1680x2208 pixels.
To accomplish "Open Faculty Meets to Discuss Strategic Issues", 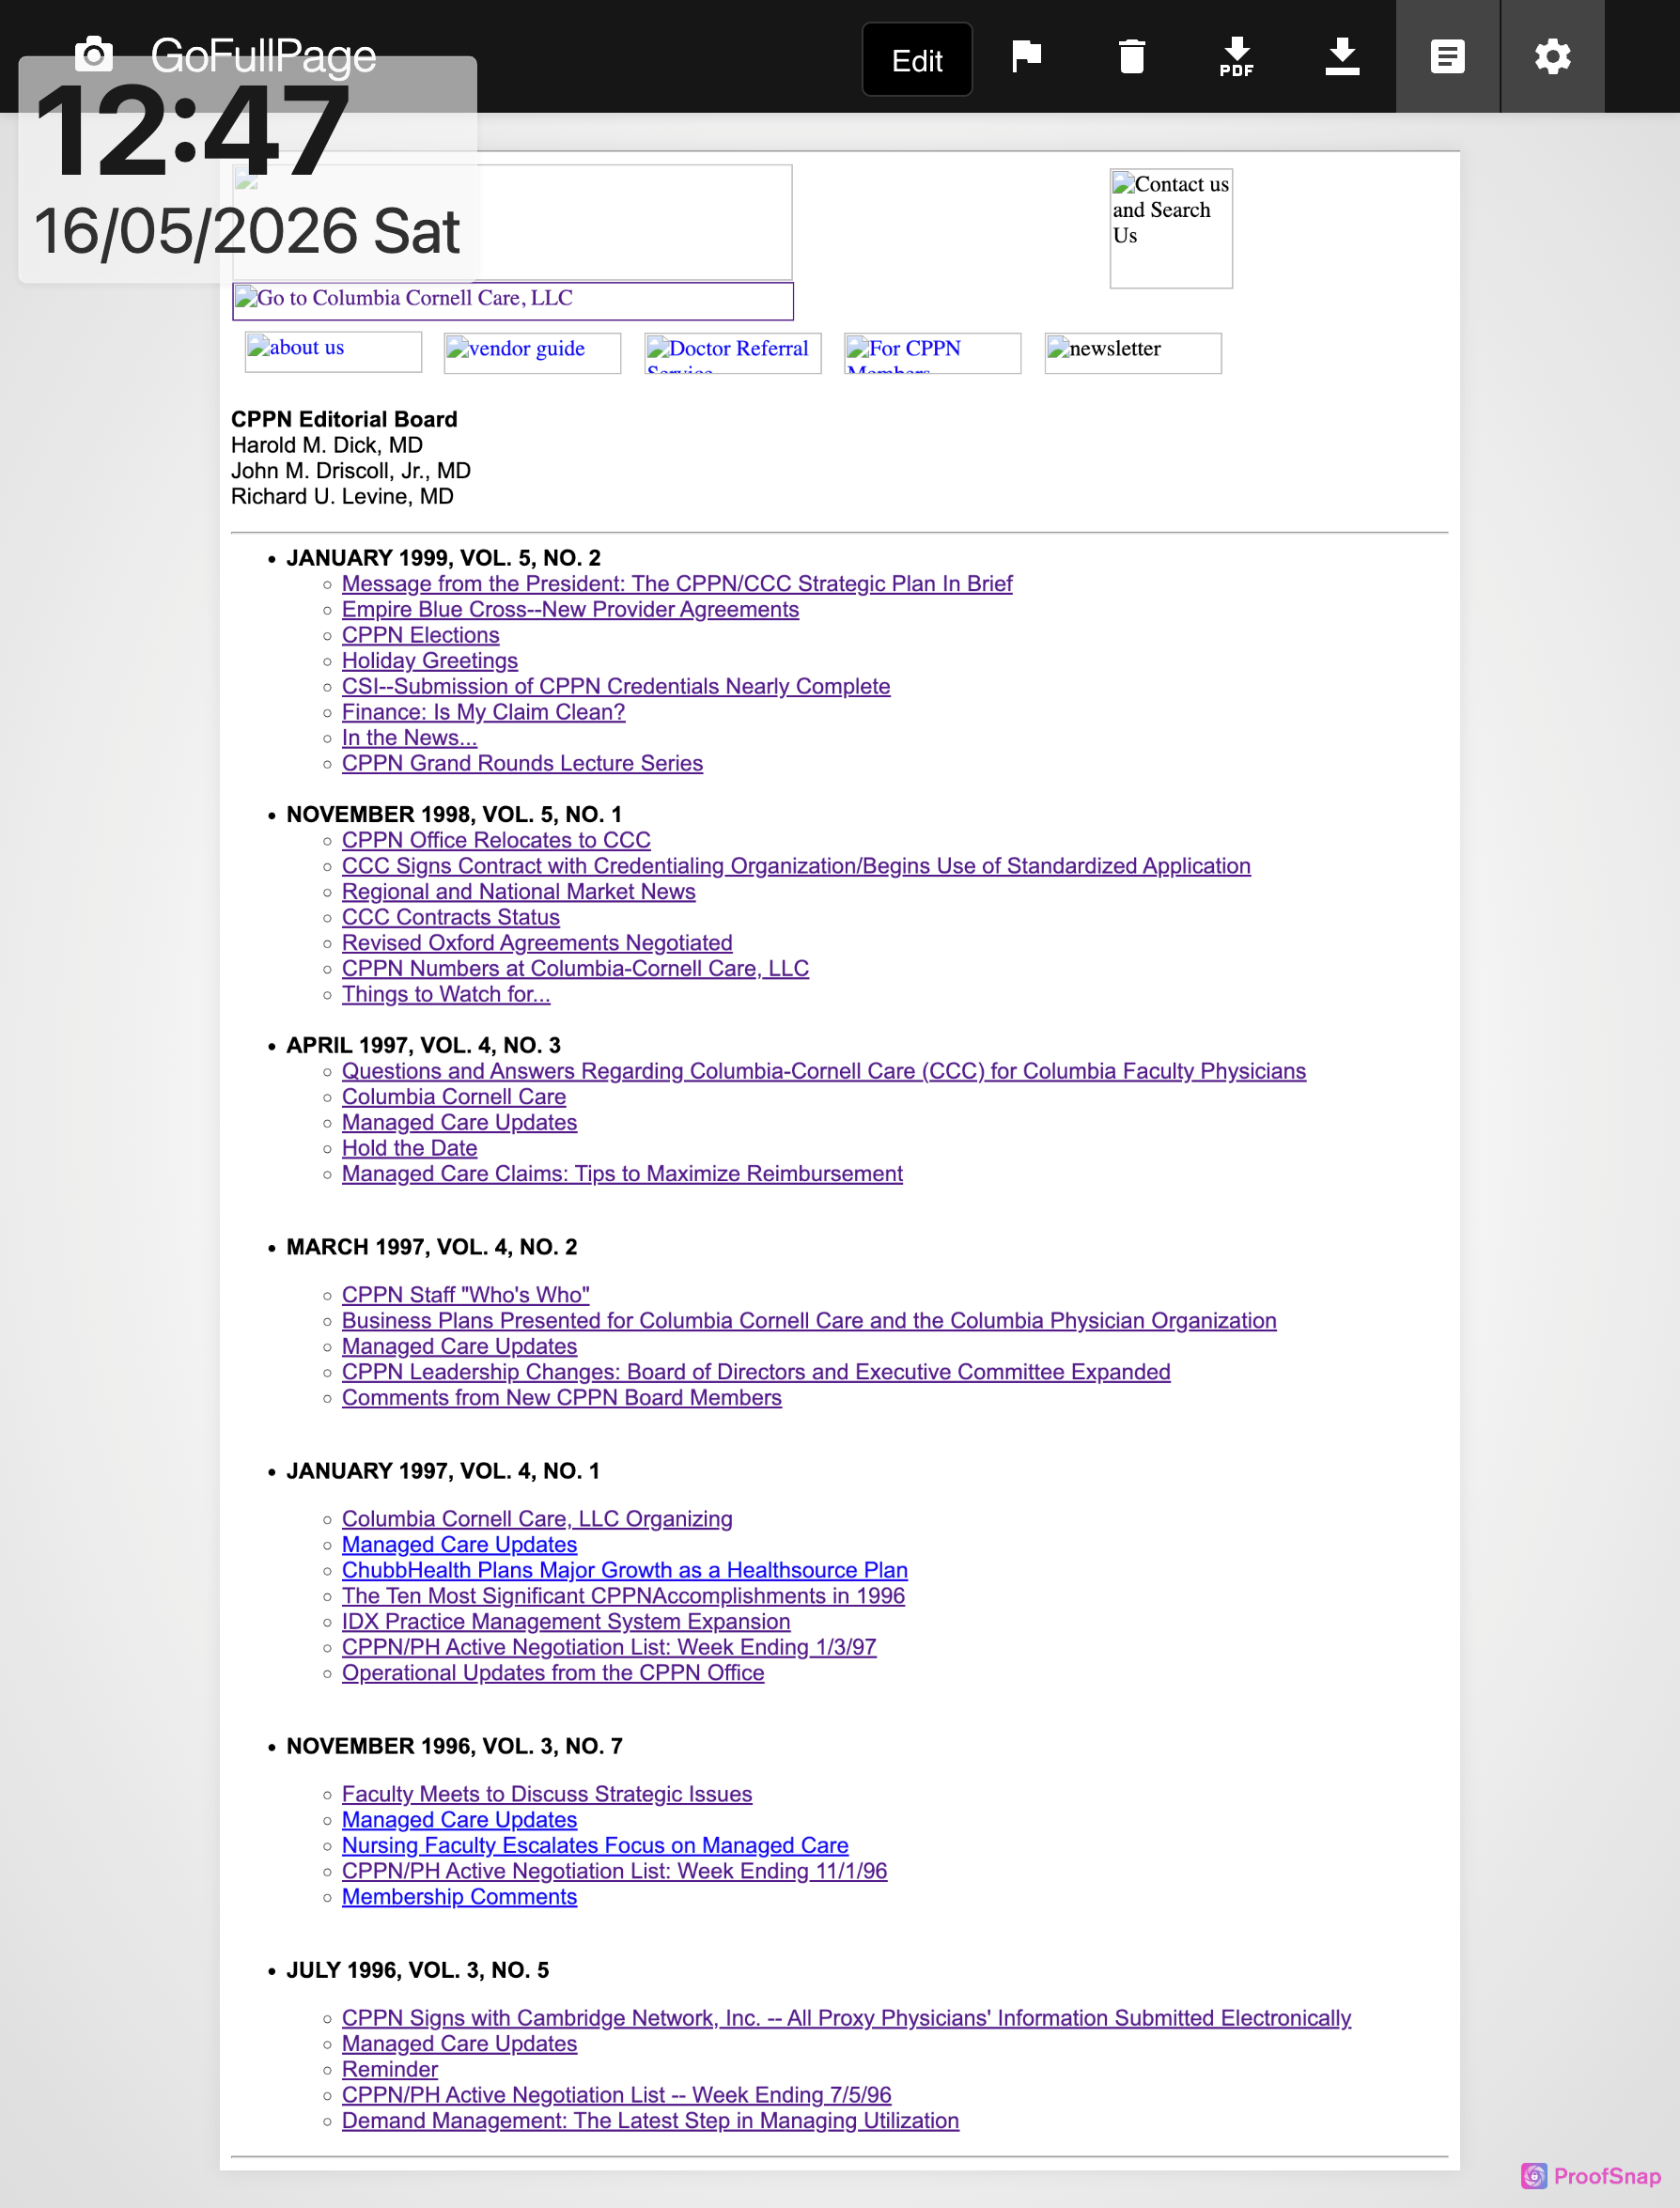I will (547, 1795).
